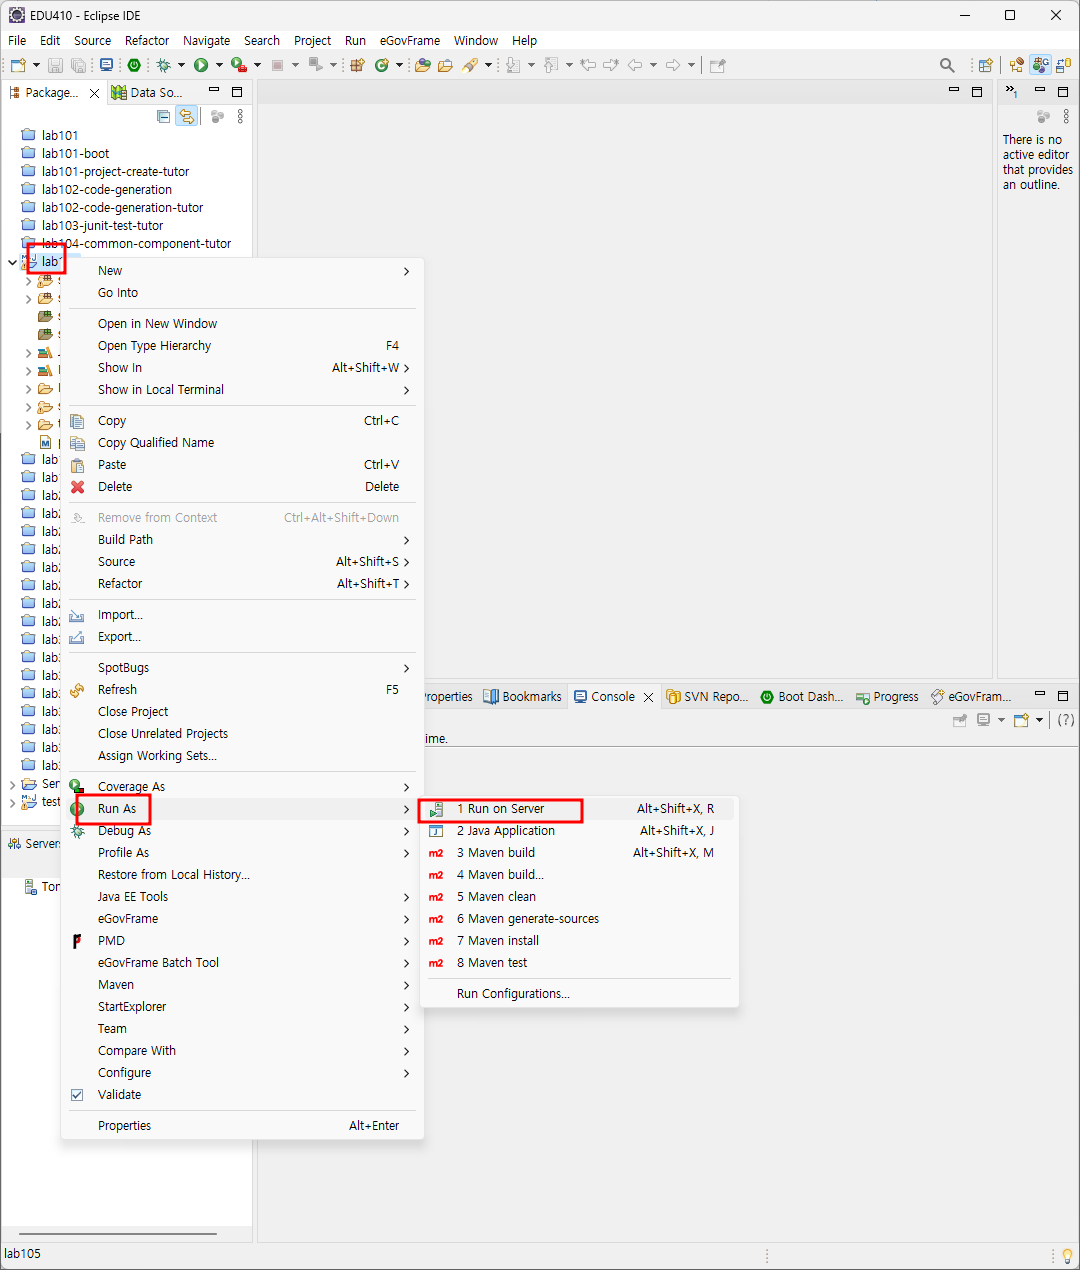The height and width of the screenshot is (1270, 1080).
Task: Close the Console tab with its X
Action: (648, 698)
